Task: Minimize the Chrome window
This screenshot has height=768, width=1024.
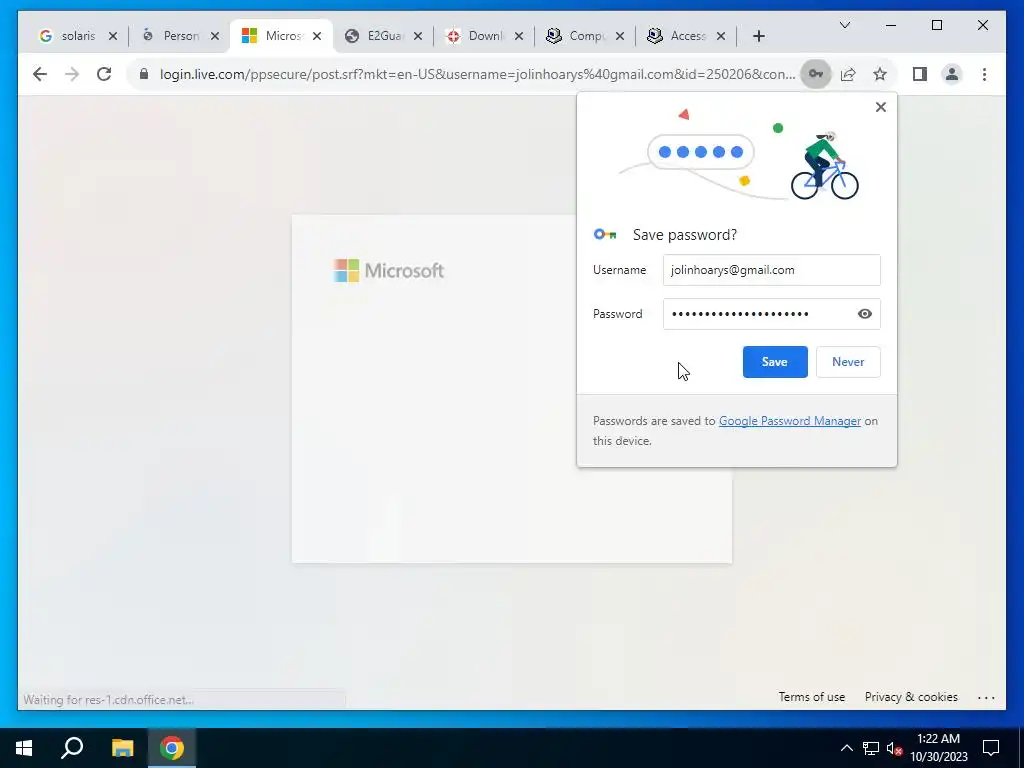Action: (x=891, y=25)
